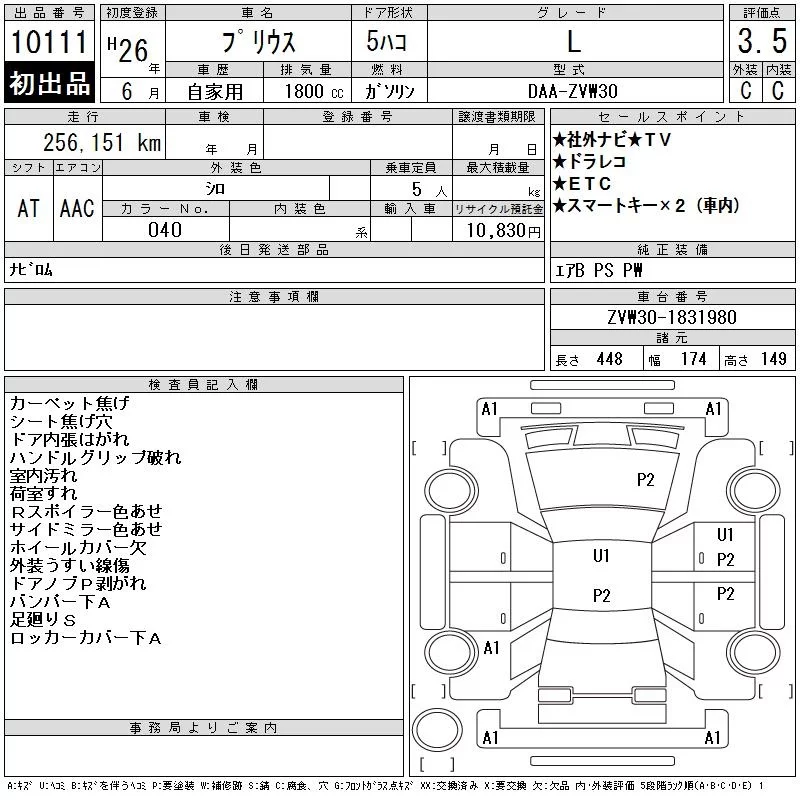800x800 pixels.
Task: Click the note "外装うすい線傷"
Action: tap(70, 566)
